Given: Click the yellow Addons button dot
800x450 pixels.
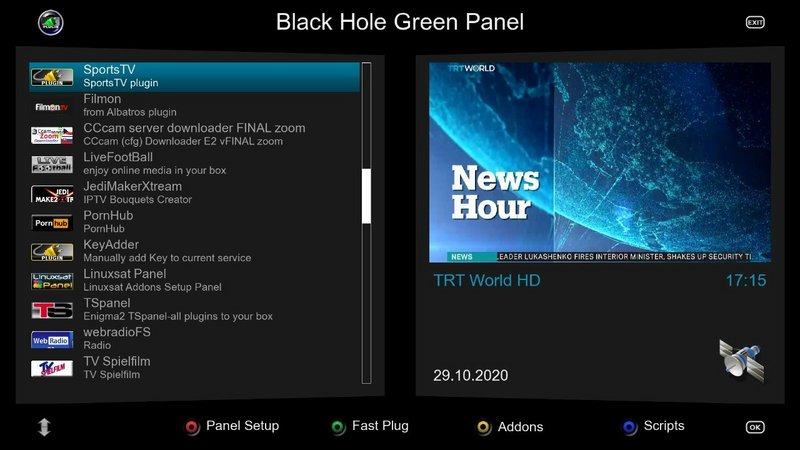Looking at the screenshot, I should [484, 427].
